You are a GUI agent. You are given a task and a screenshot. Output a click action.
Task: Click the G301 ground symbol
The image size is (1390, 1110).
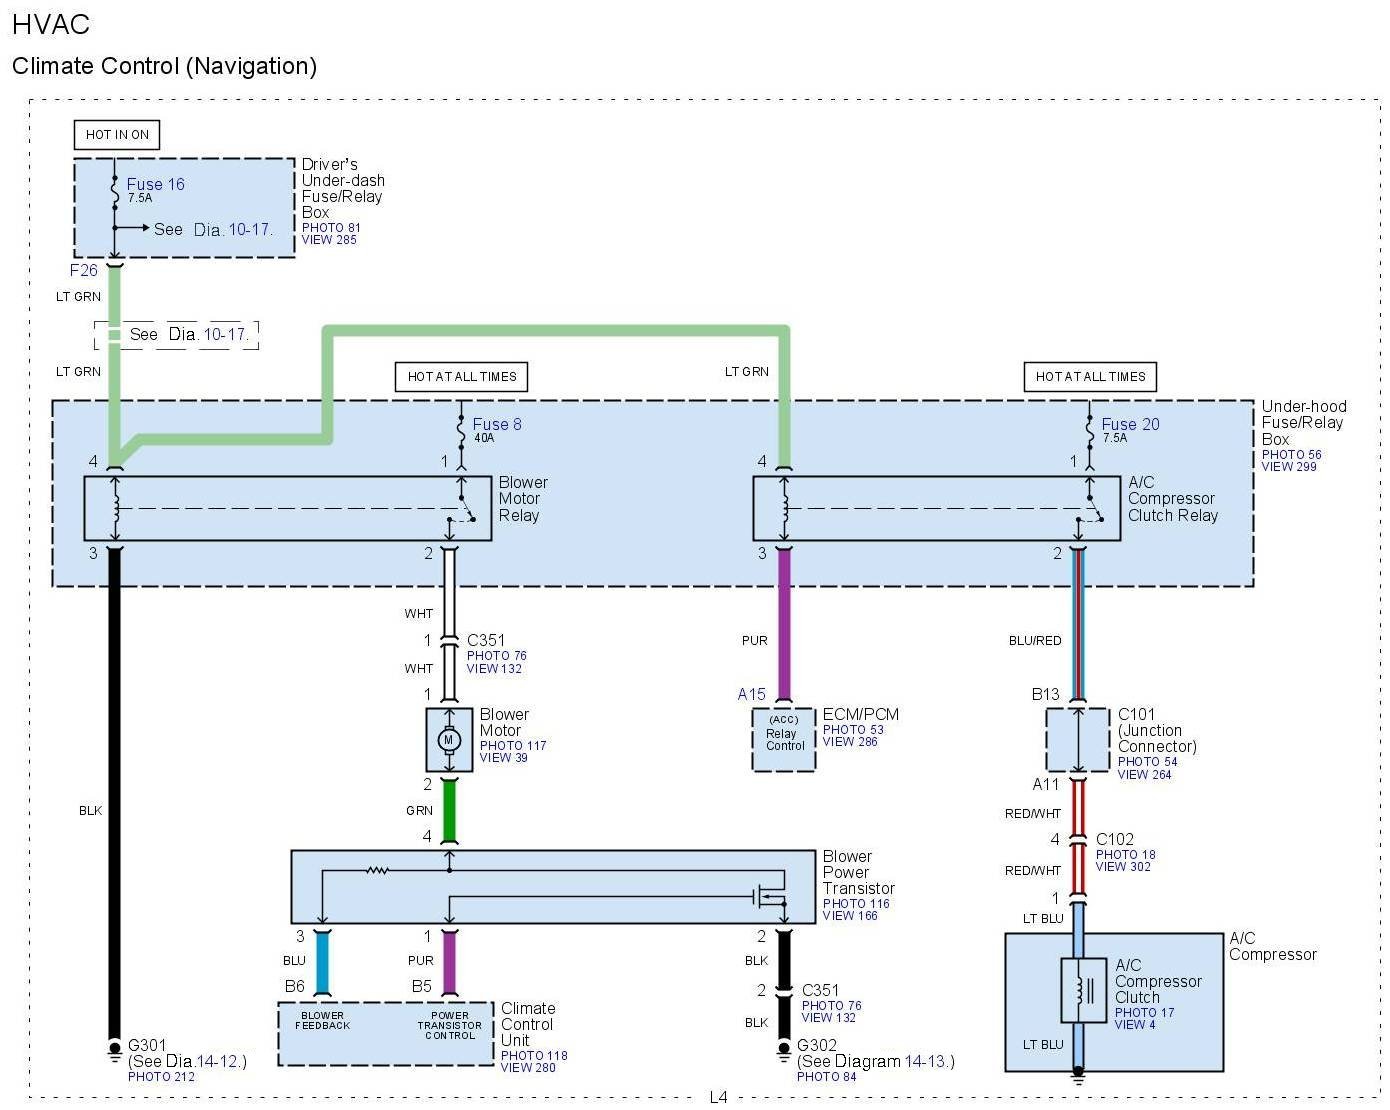click(x=114, y=1049)
